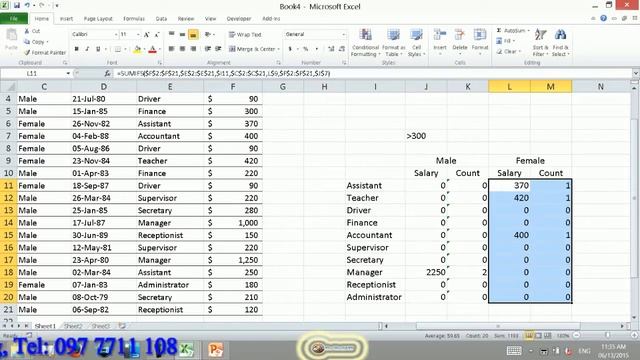
Task: Open Sort & Filter menu
Action: pos(540,43)
